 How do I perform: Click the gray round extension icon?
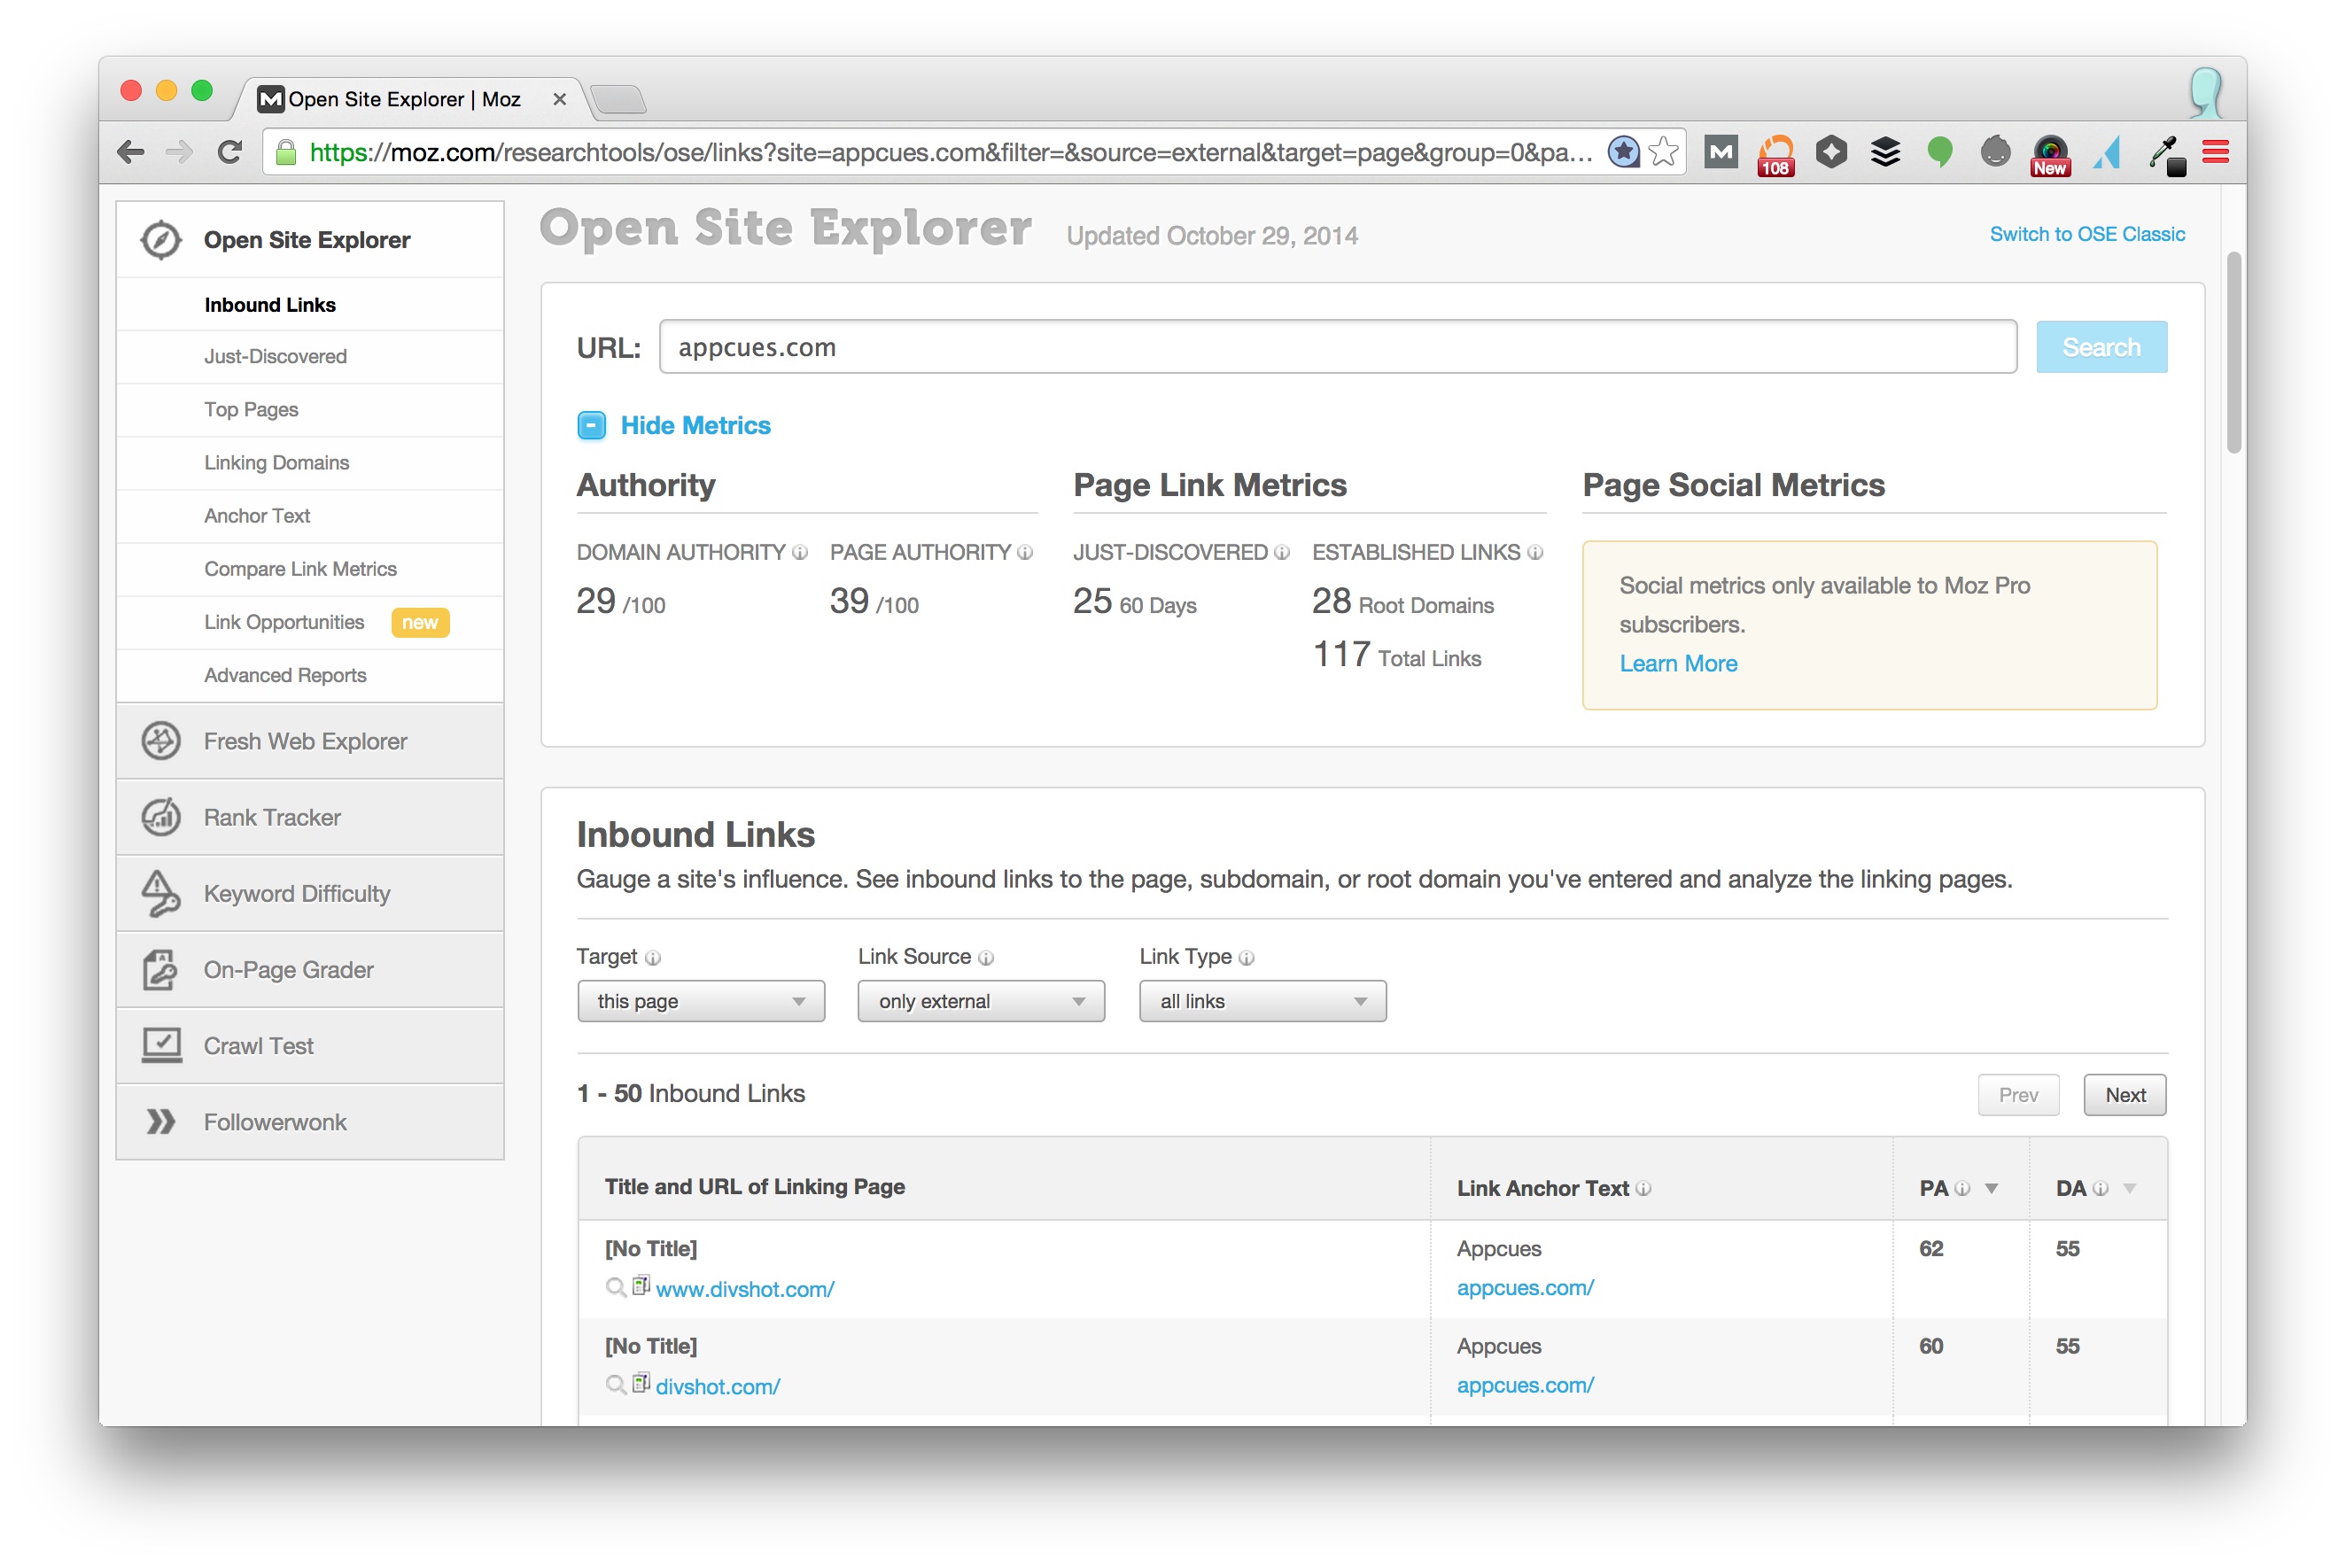point(1995,152)
